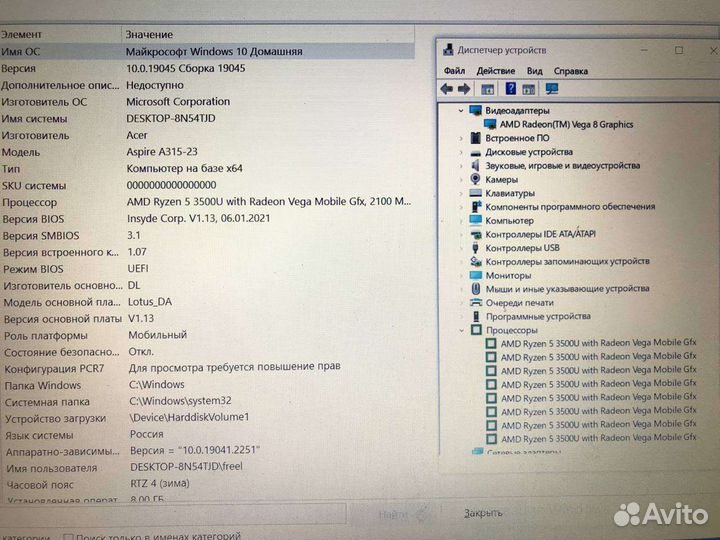720x540 pixels.
Task: Select the Lotus_DA motherboard model row
Action: tap(207, 302)
